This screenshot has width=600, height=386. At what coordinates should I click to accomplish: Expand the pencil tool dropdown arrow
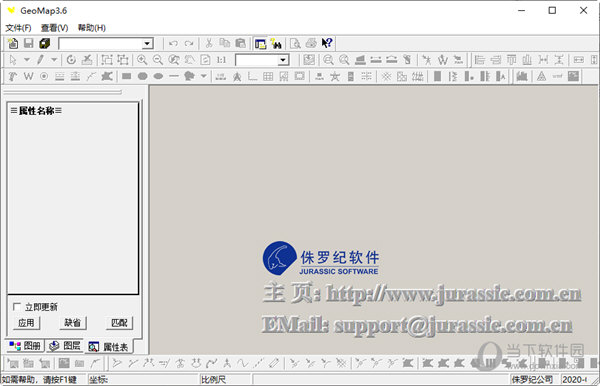54,60
